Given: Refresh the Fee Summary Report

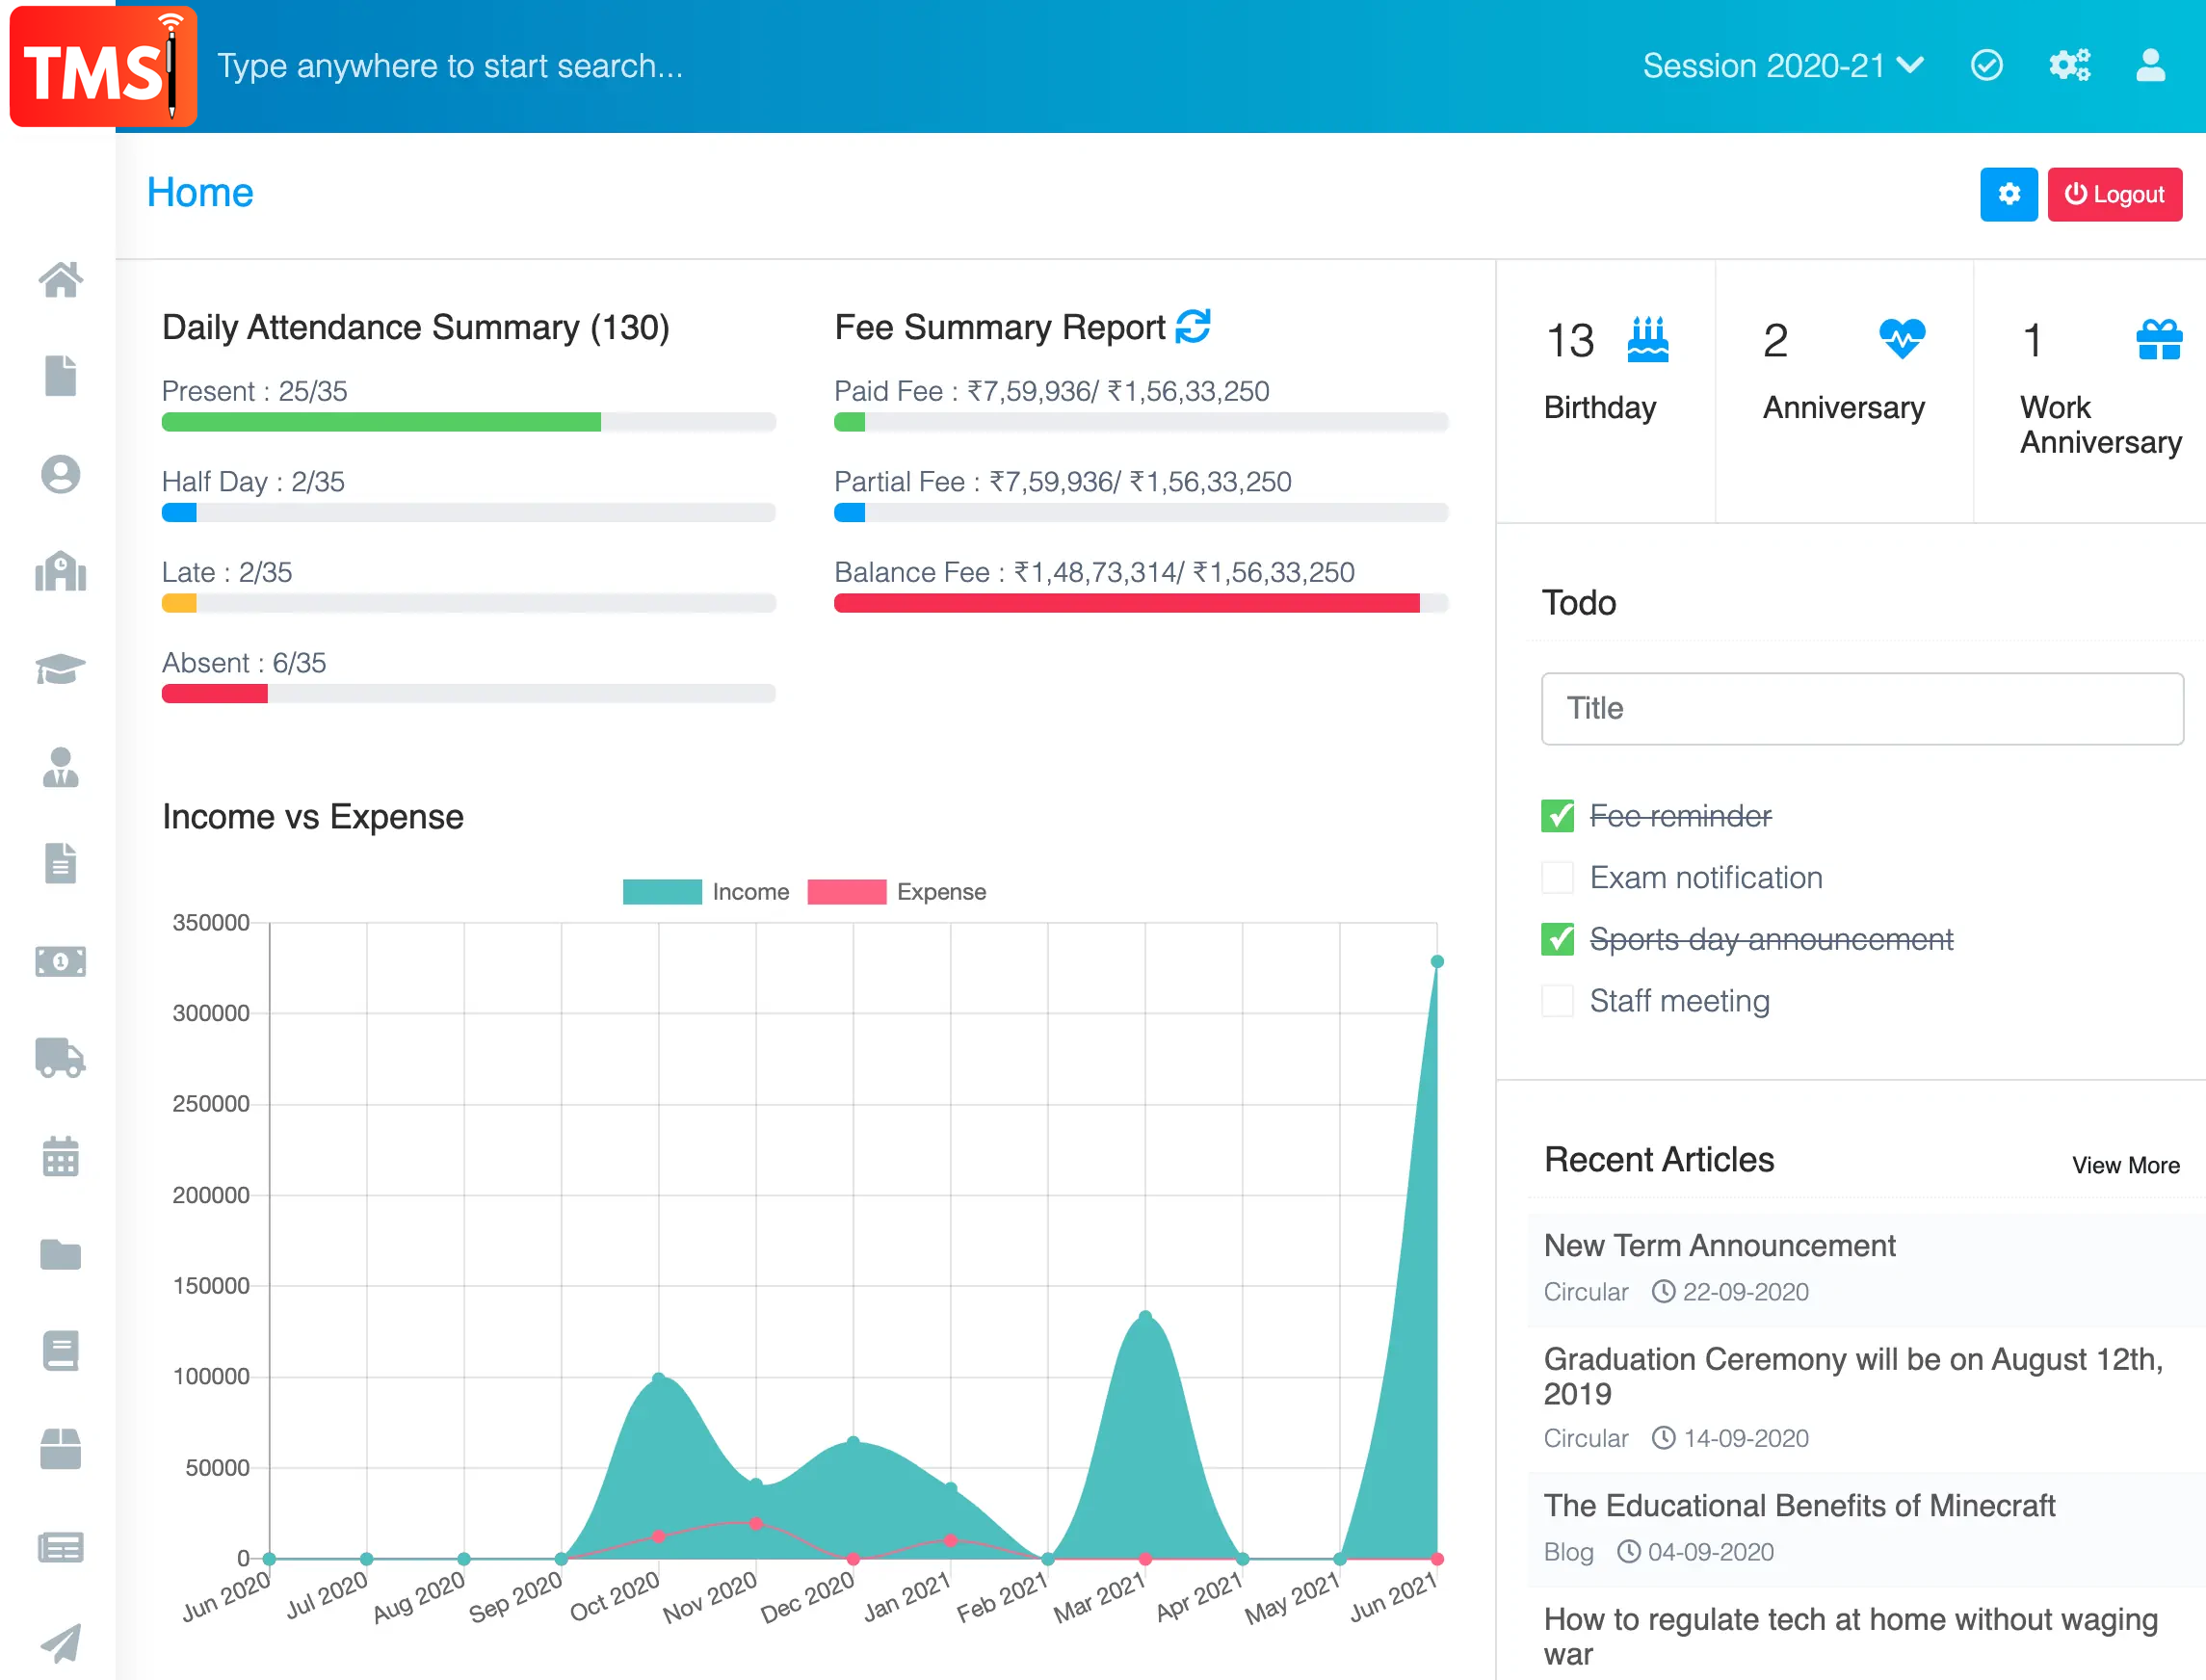Looking at the screenshot, I should tap(1192, 326).
